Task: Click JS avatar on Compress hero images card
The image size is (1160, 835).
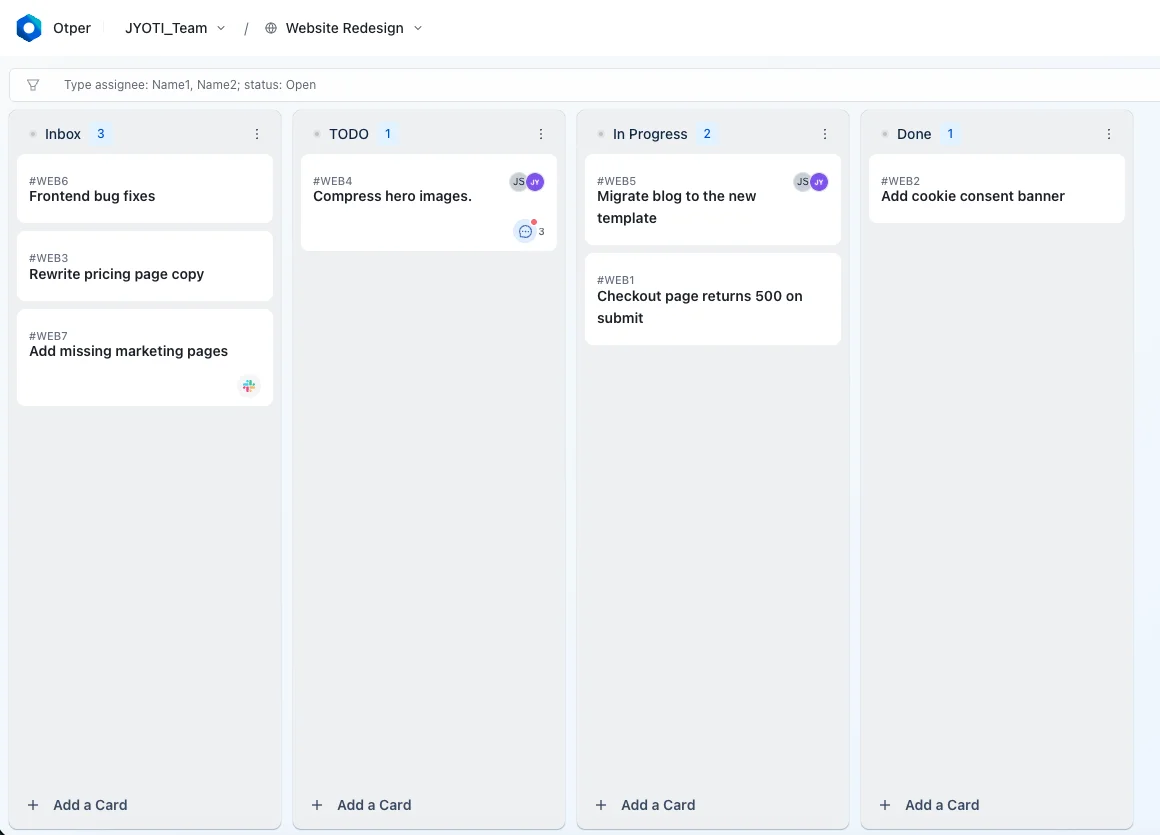Action: tap(518, 182)
